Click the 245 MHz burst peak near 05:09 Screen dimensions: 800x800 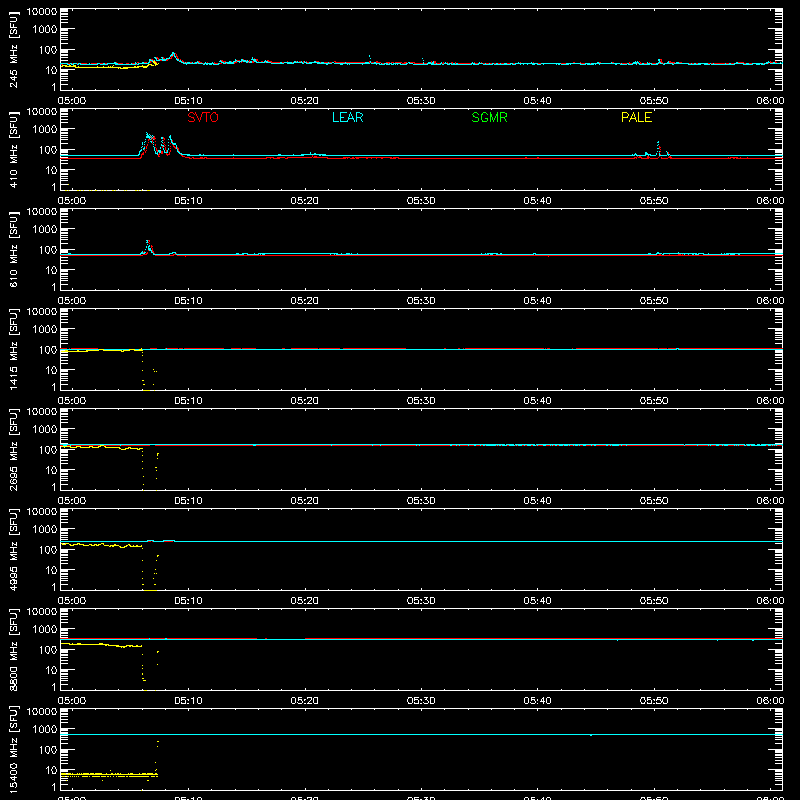click(x=173, y=54)
